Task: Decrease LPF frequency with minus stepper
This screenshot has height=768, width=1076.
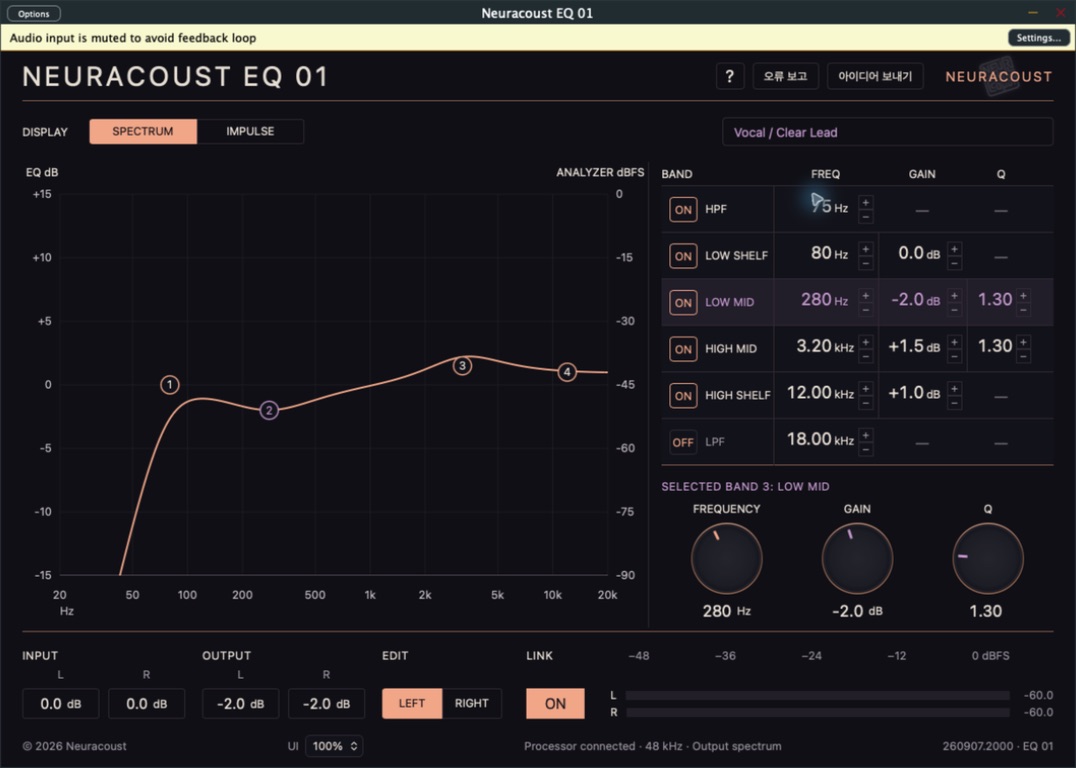Action: pyautogui.click(x=866, y=450)
